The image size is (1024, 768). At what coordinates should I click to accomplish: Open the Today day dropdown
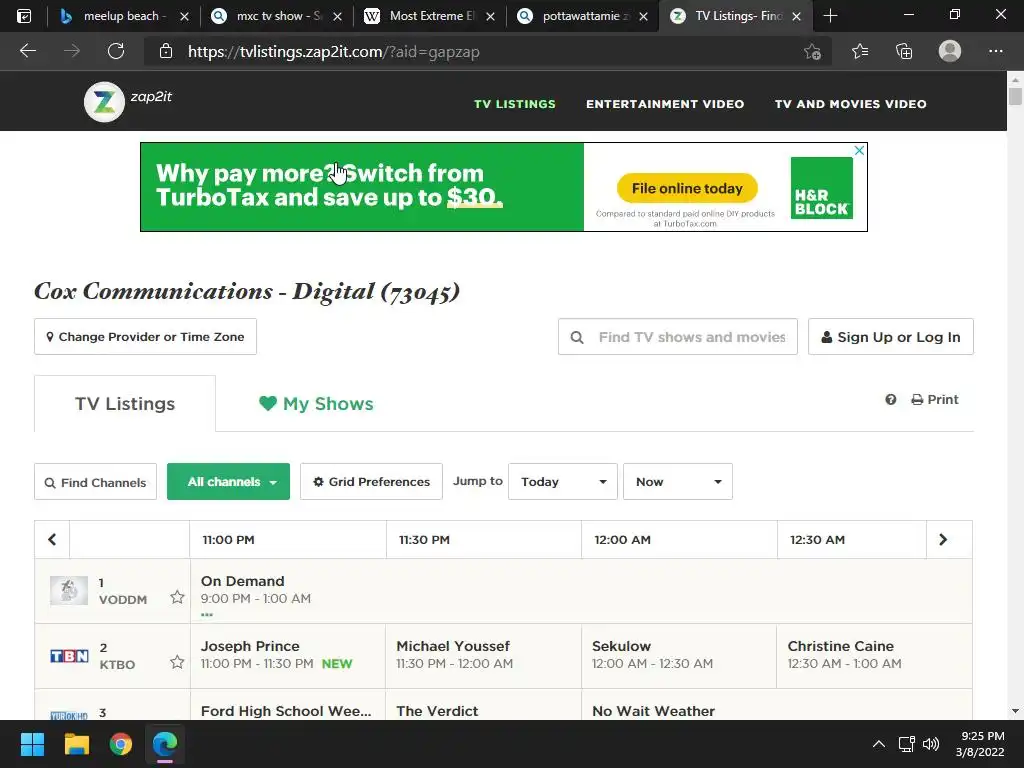(x=563, y=482)
